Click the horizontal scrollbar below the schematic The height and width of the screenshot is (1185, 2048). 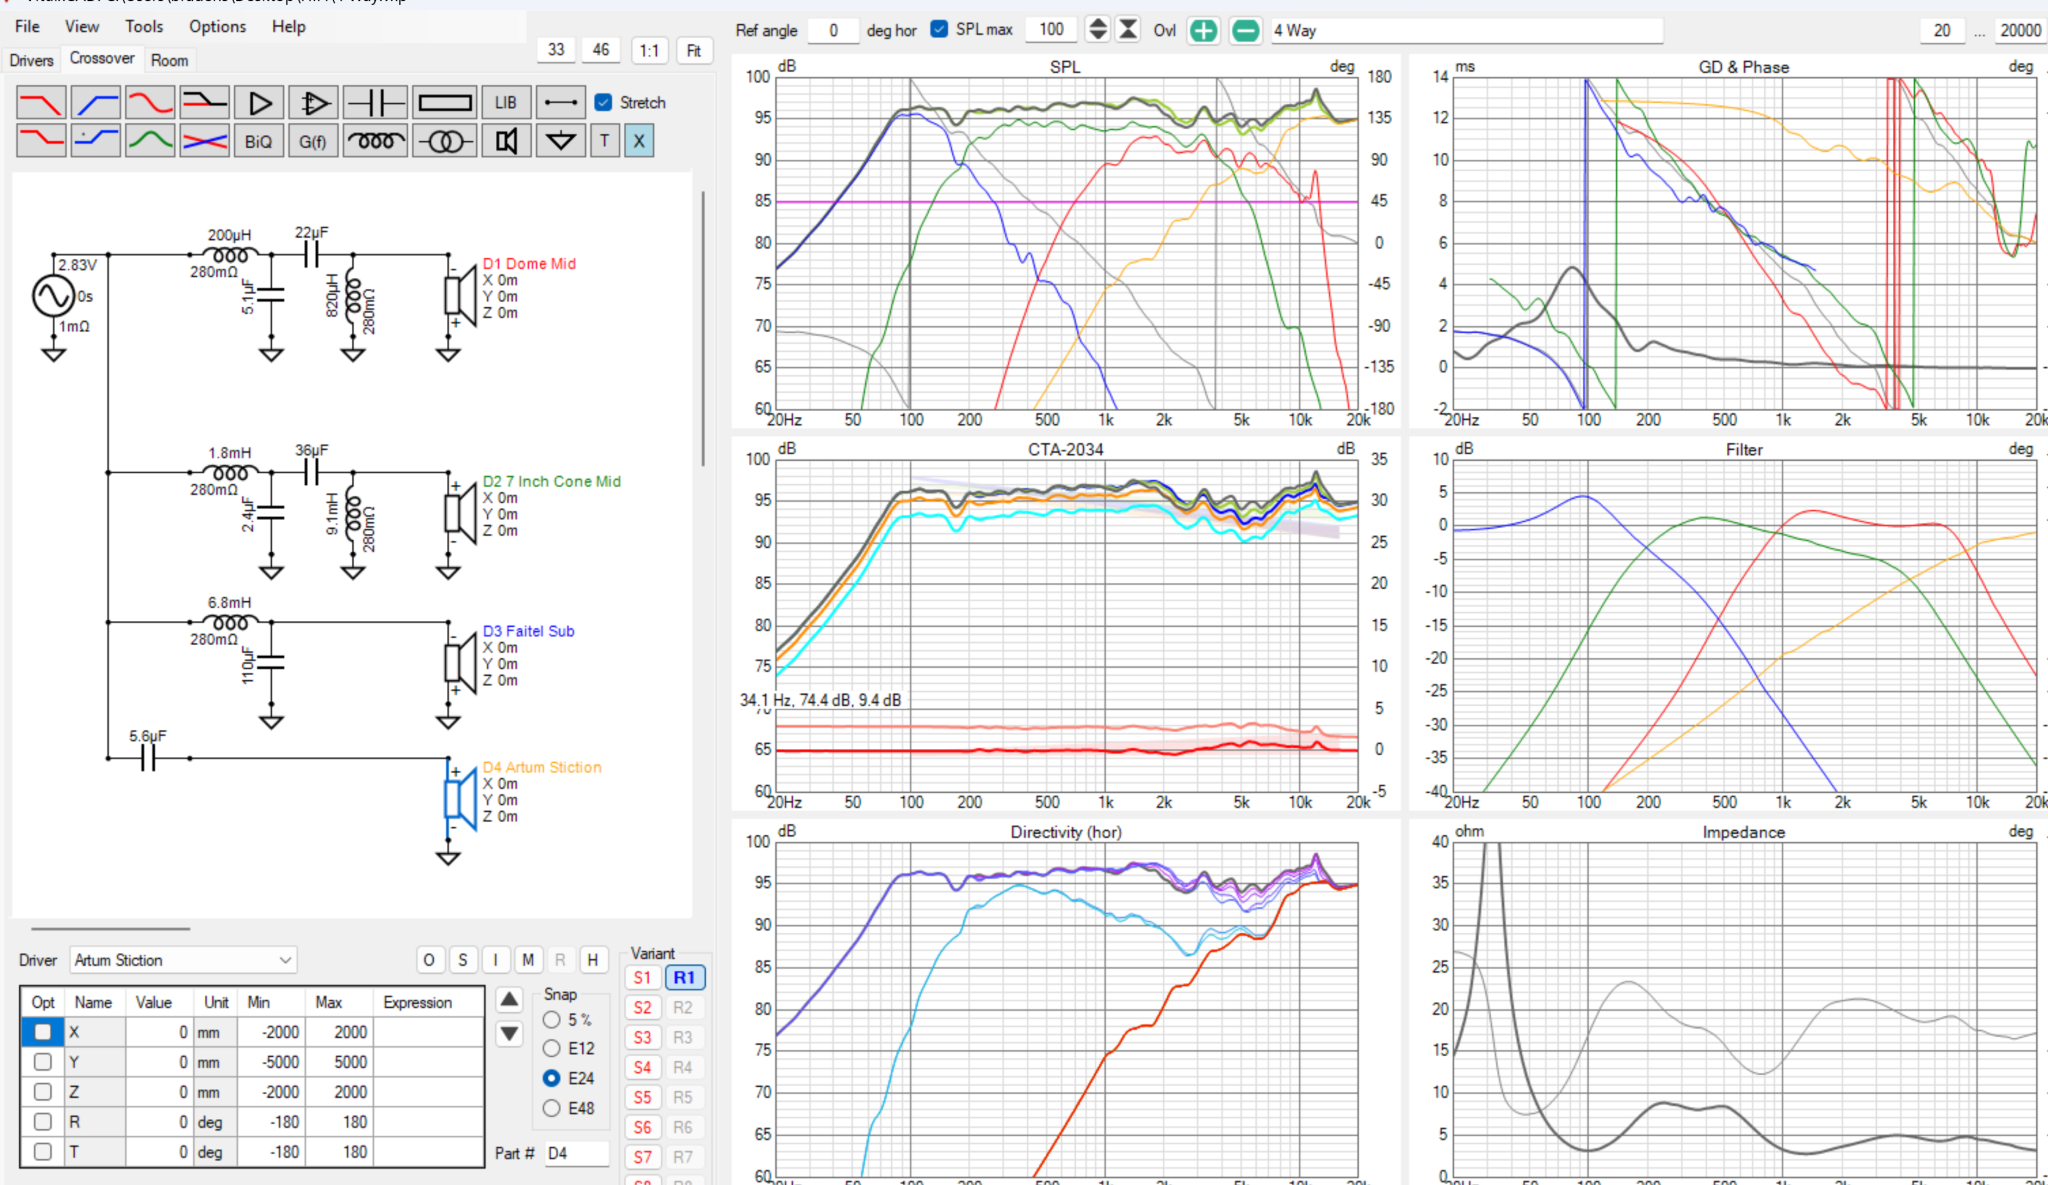(110, 928)
